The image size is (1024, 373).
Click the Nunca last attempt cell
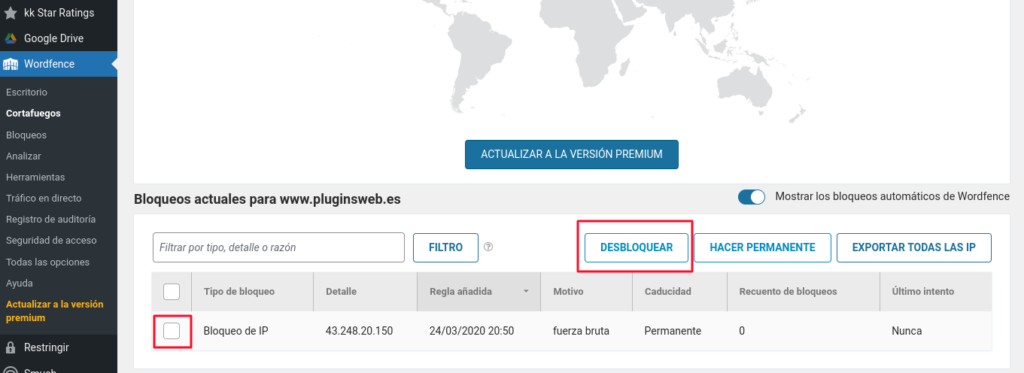pyautogui.click(x=906, y=331)
